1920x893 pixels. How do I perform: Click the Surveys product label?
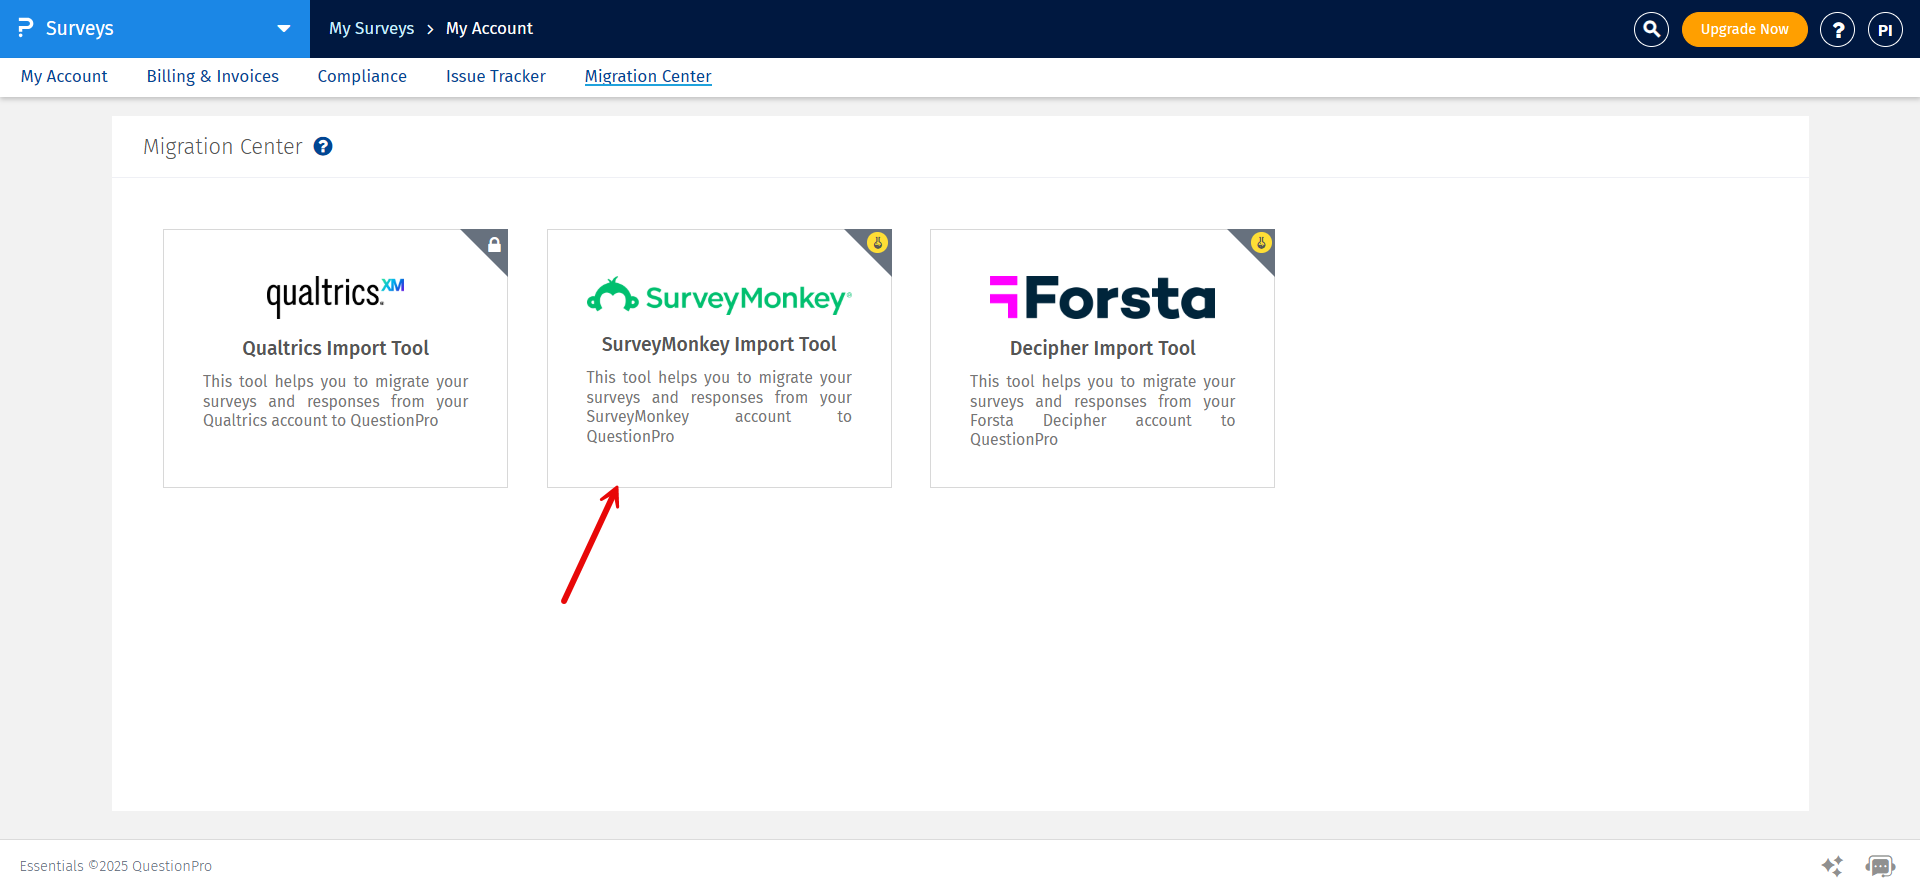[80, 28]
